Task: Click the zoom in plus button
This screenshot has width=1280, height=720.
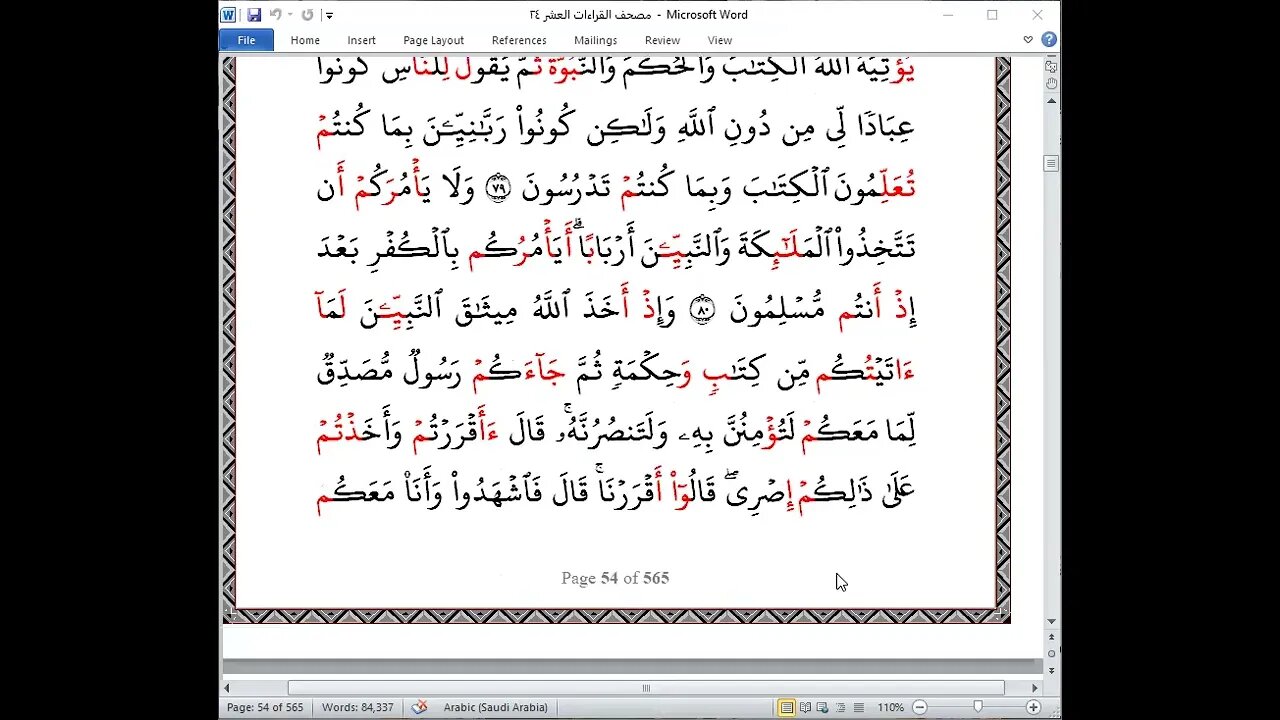Action: (x=1034, y=707)
